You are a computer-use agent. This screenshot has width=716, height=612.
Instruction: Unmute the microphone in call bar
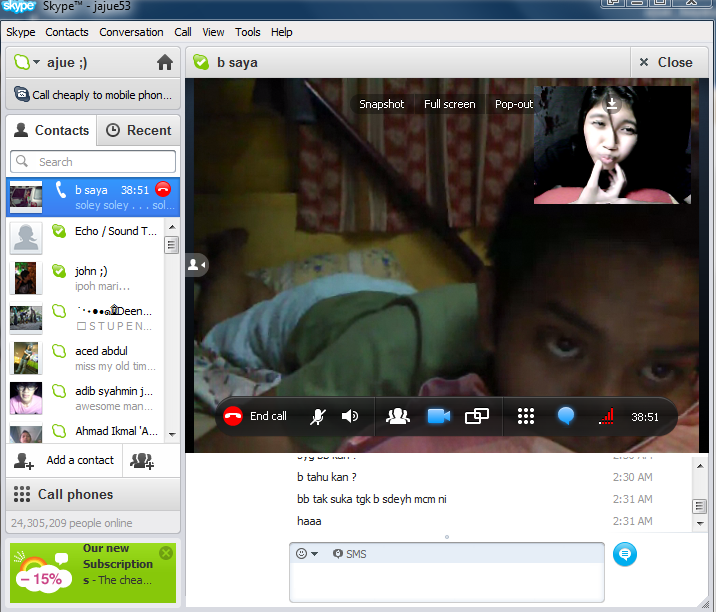coord(318,416)
